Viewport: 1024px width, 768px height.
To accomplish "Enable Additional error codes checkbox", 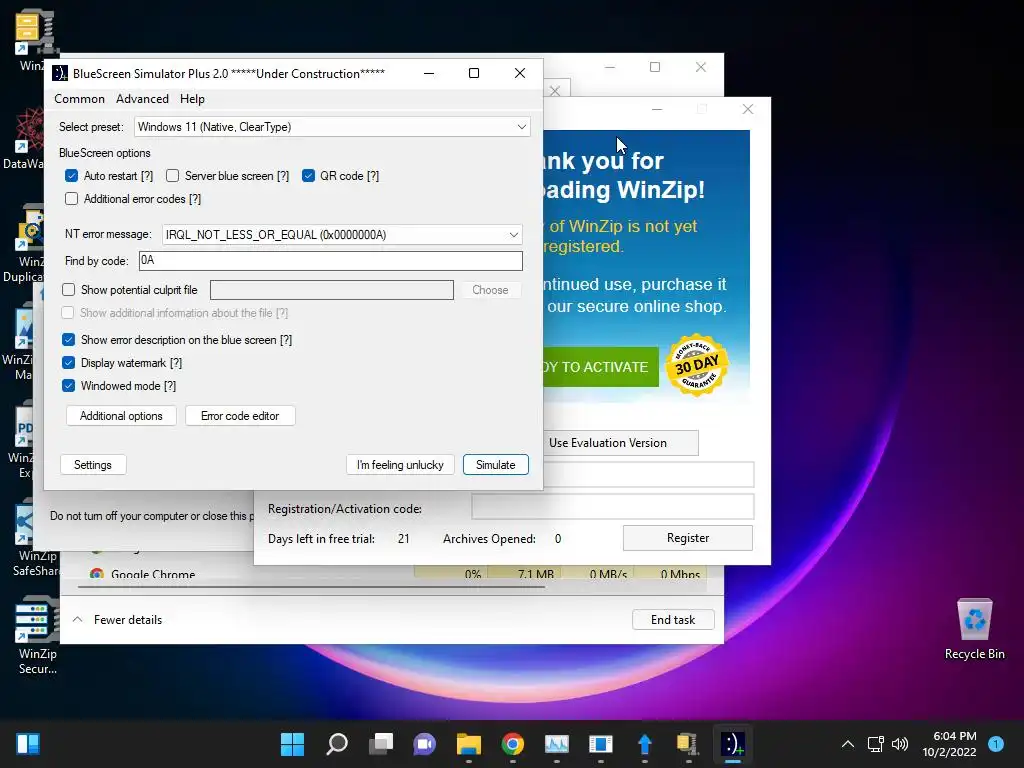I will click(72, 199).
